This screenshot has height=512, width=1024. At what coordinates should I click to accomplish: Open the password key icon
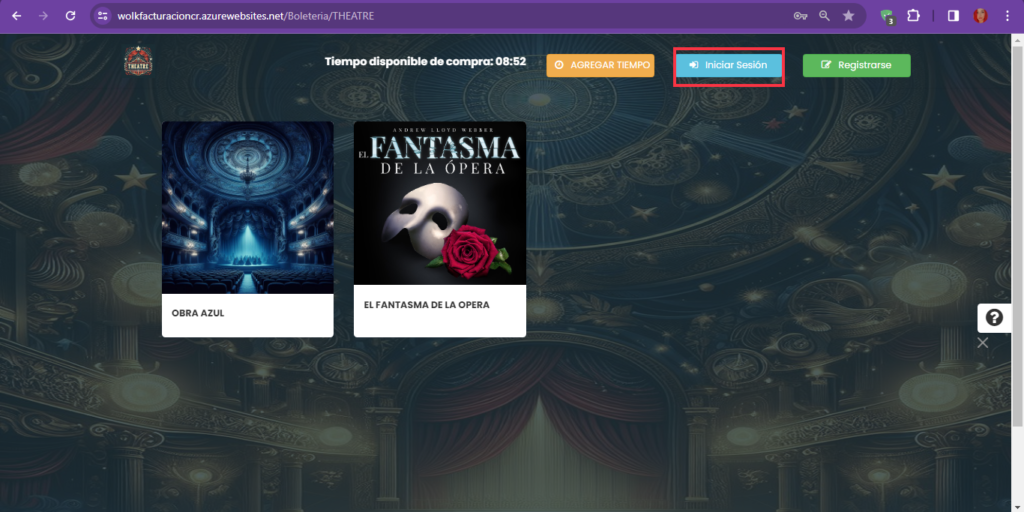[801, 16]
